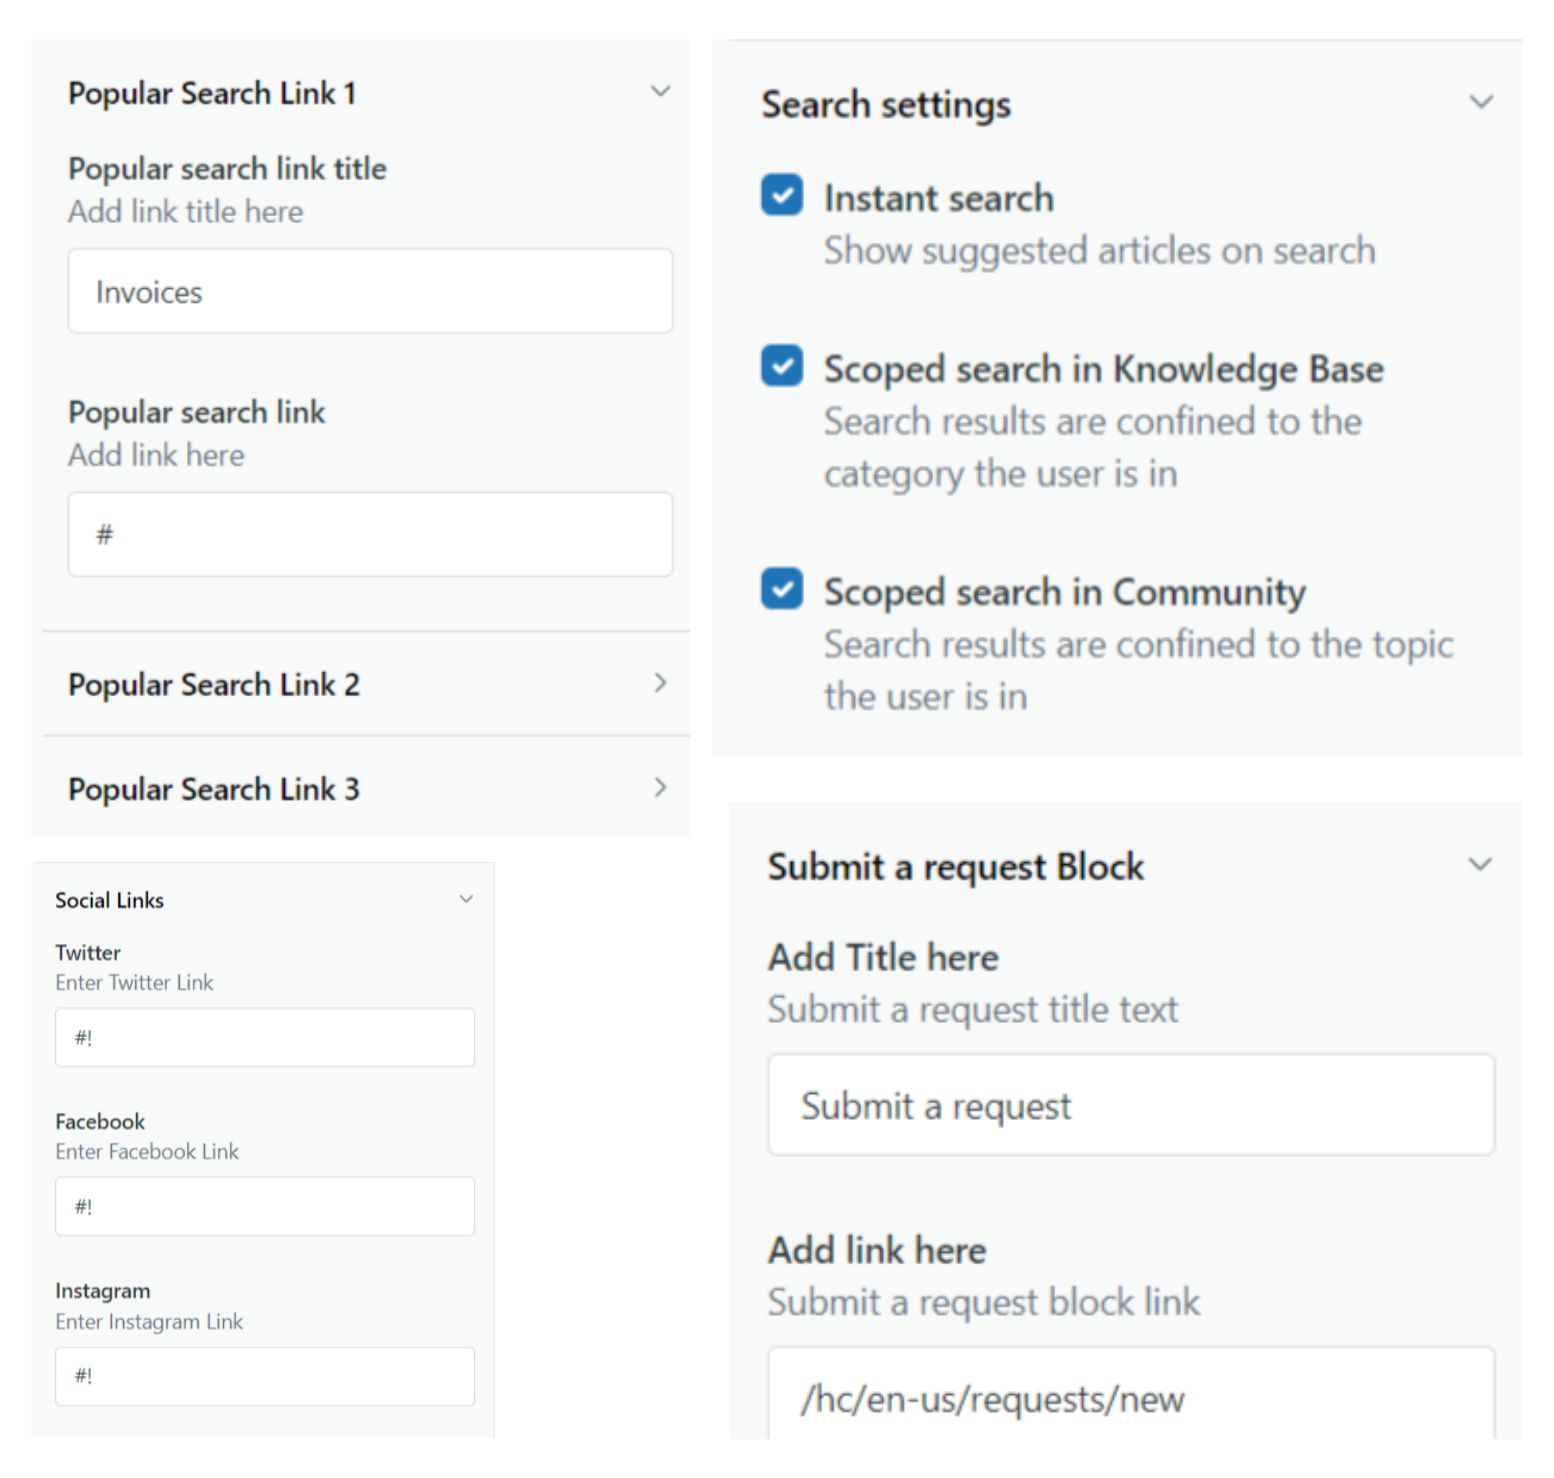Click the Search settings heading
This screenshot has width=1554, height=1478.
886,104
